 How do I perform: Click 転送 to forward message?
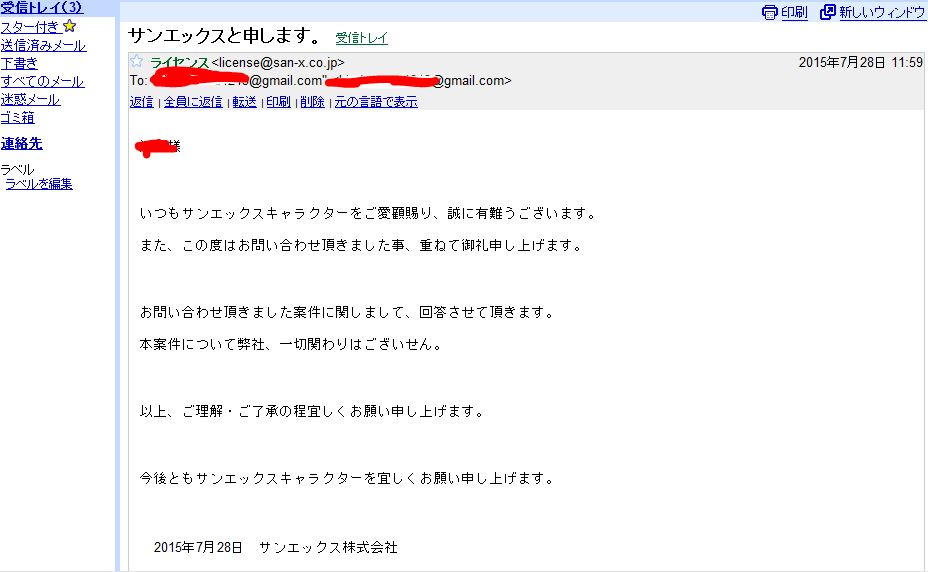click(244, 102)
